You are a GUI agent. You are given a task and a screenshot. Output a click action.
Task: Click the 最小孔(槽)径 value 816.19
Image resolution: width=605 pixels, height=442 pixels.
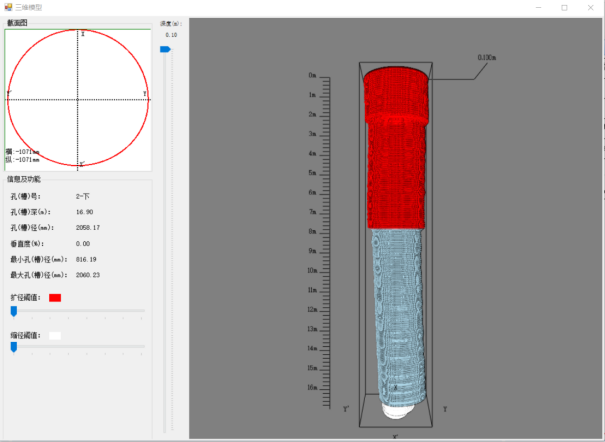point(89,259)
